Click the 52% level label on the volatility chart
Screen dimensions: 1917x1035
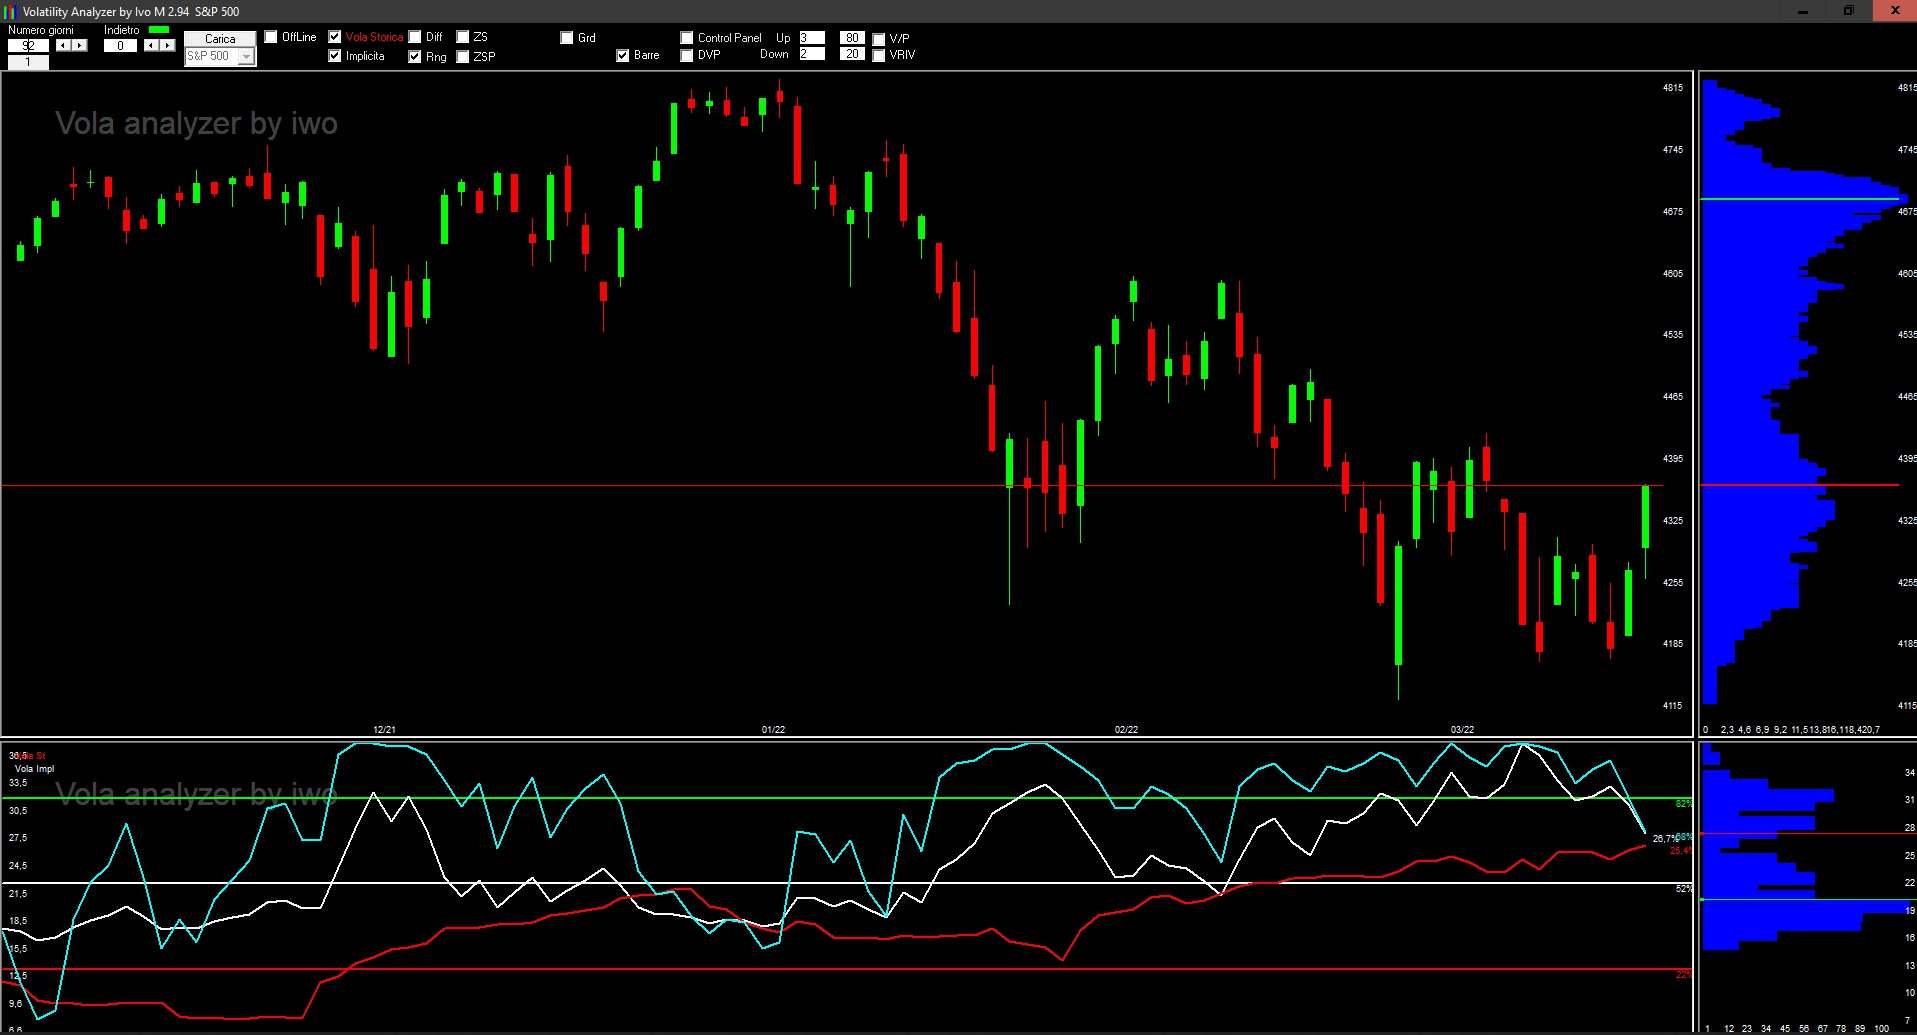point(1684,889)
